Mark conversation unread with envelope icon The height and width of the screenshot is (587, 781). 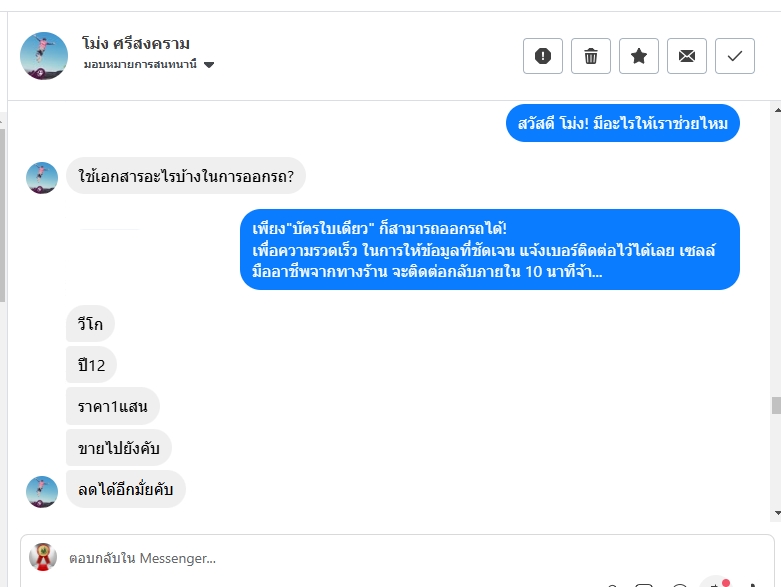(687, 56)
